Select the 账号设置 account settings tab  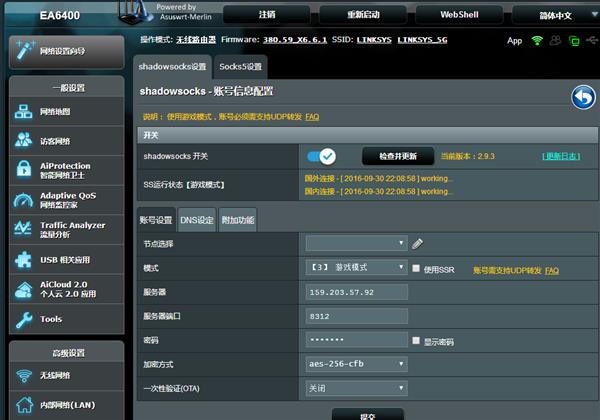coord(156,220)
